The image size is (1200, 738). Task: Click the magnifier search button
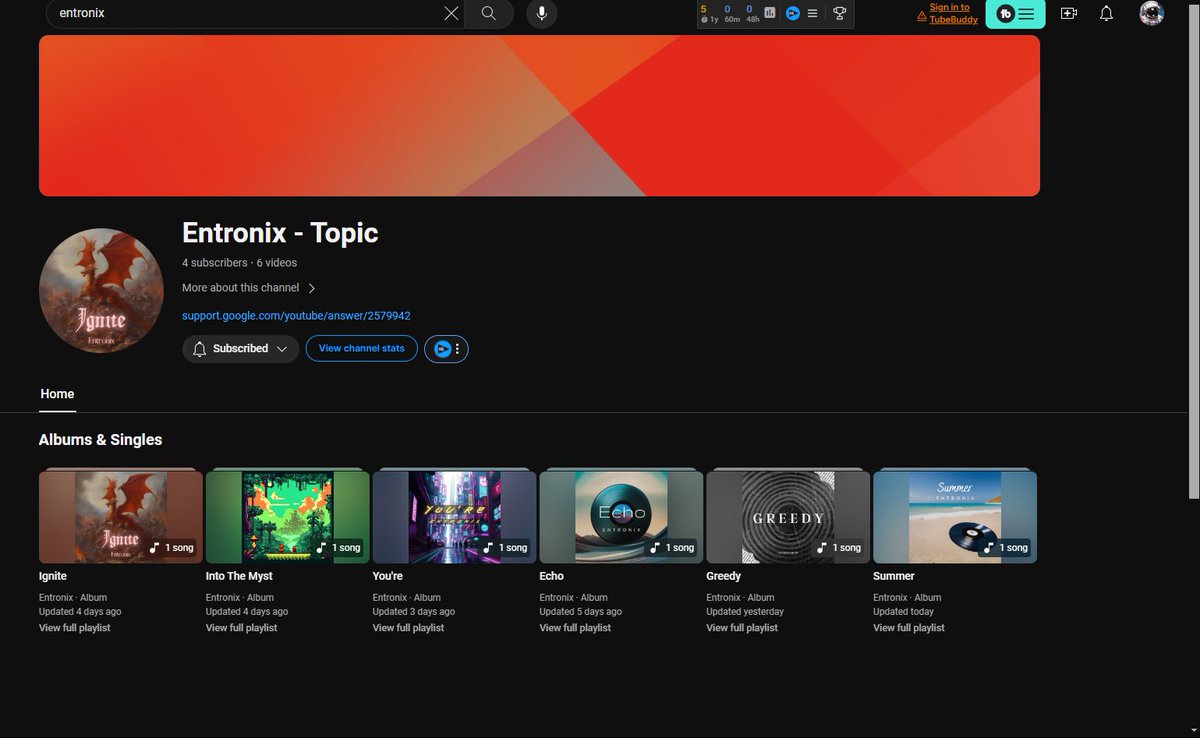pyautogui.click(x=488, y=13)
